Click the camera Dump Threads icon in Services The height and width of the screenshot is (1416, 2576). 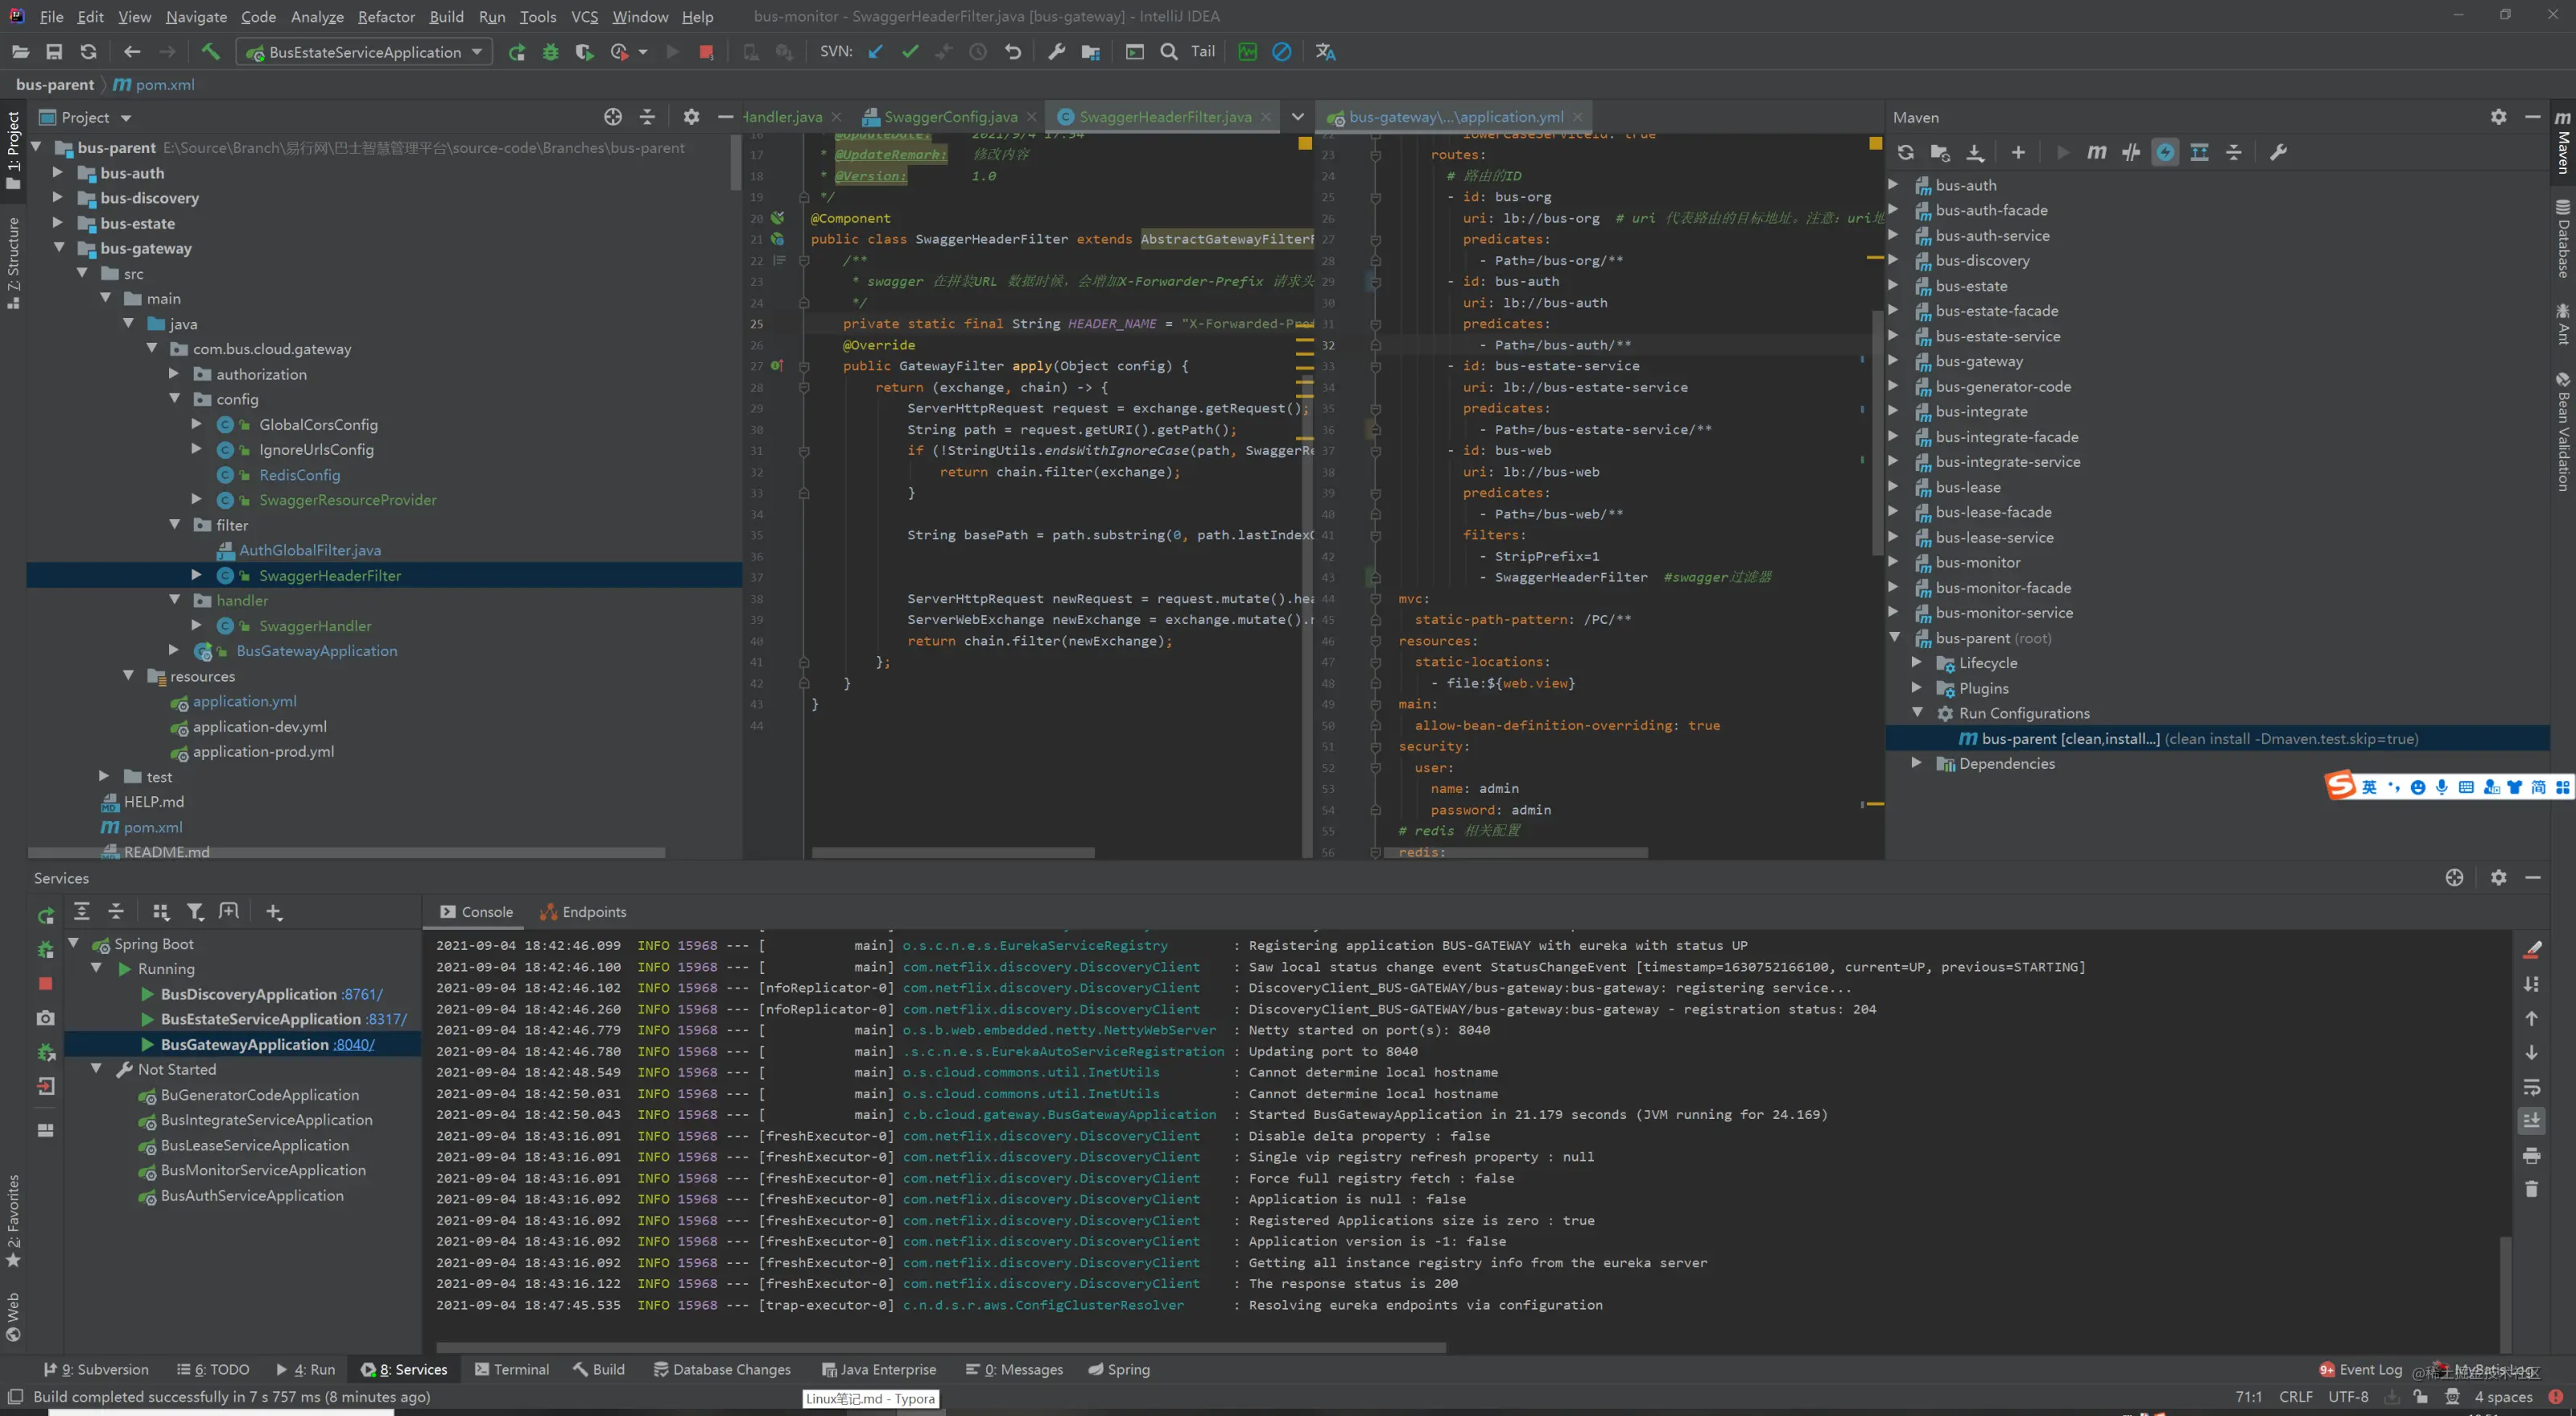tap(46, 1018)
